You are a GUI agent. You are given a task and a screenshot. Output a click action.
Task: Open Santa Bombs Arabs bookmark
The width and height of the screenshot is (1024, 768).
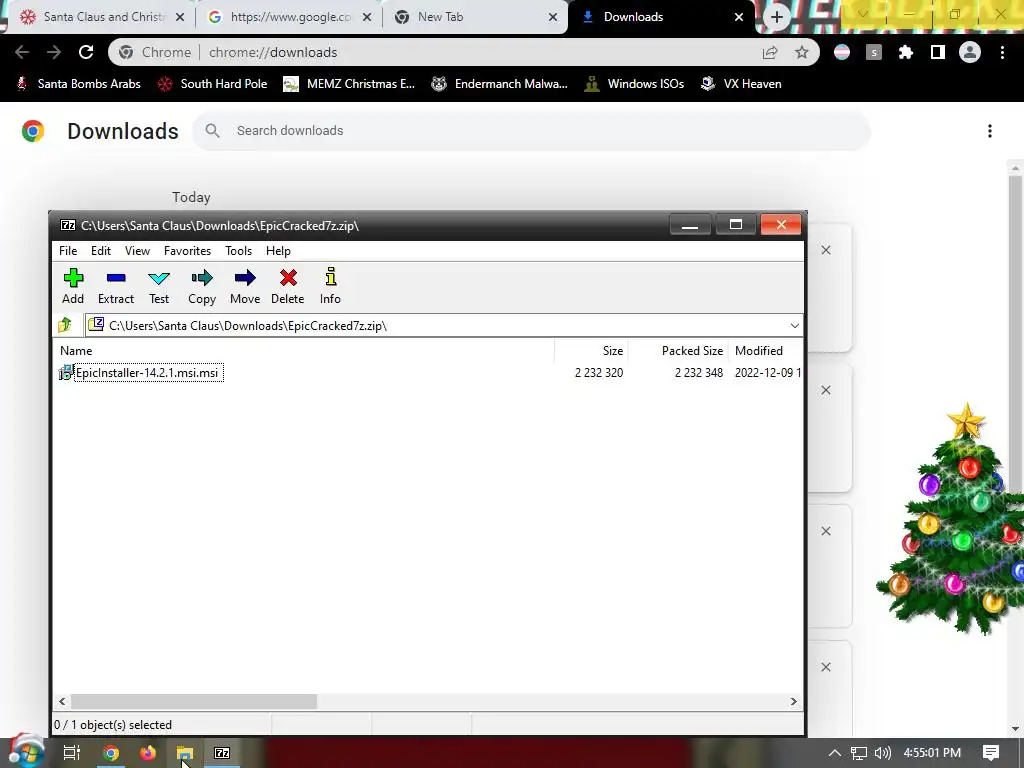[x=79, y=84]
